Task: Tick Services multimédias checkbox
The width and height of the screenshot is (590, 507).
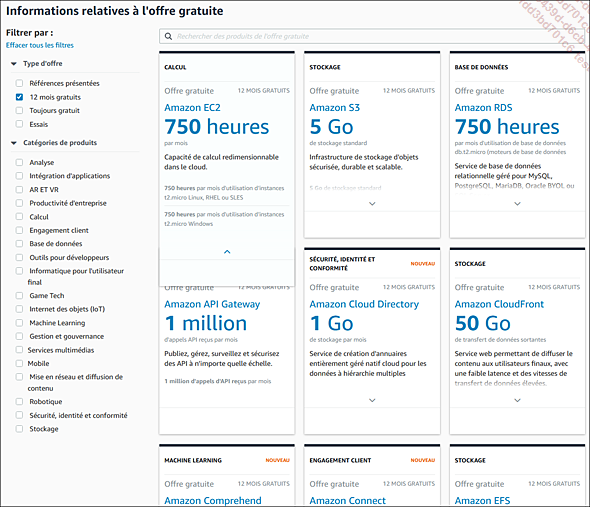Action: click(19, 350)
